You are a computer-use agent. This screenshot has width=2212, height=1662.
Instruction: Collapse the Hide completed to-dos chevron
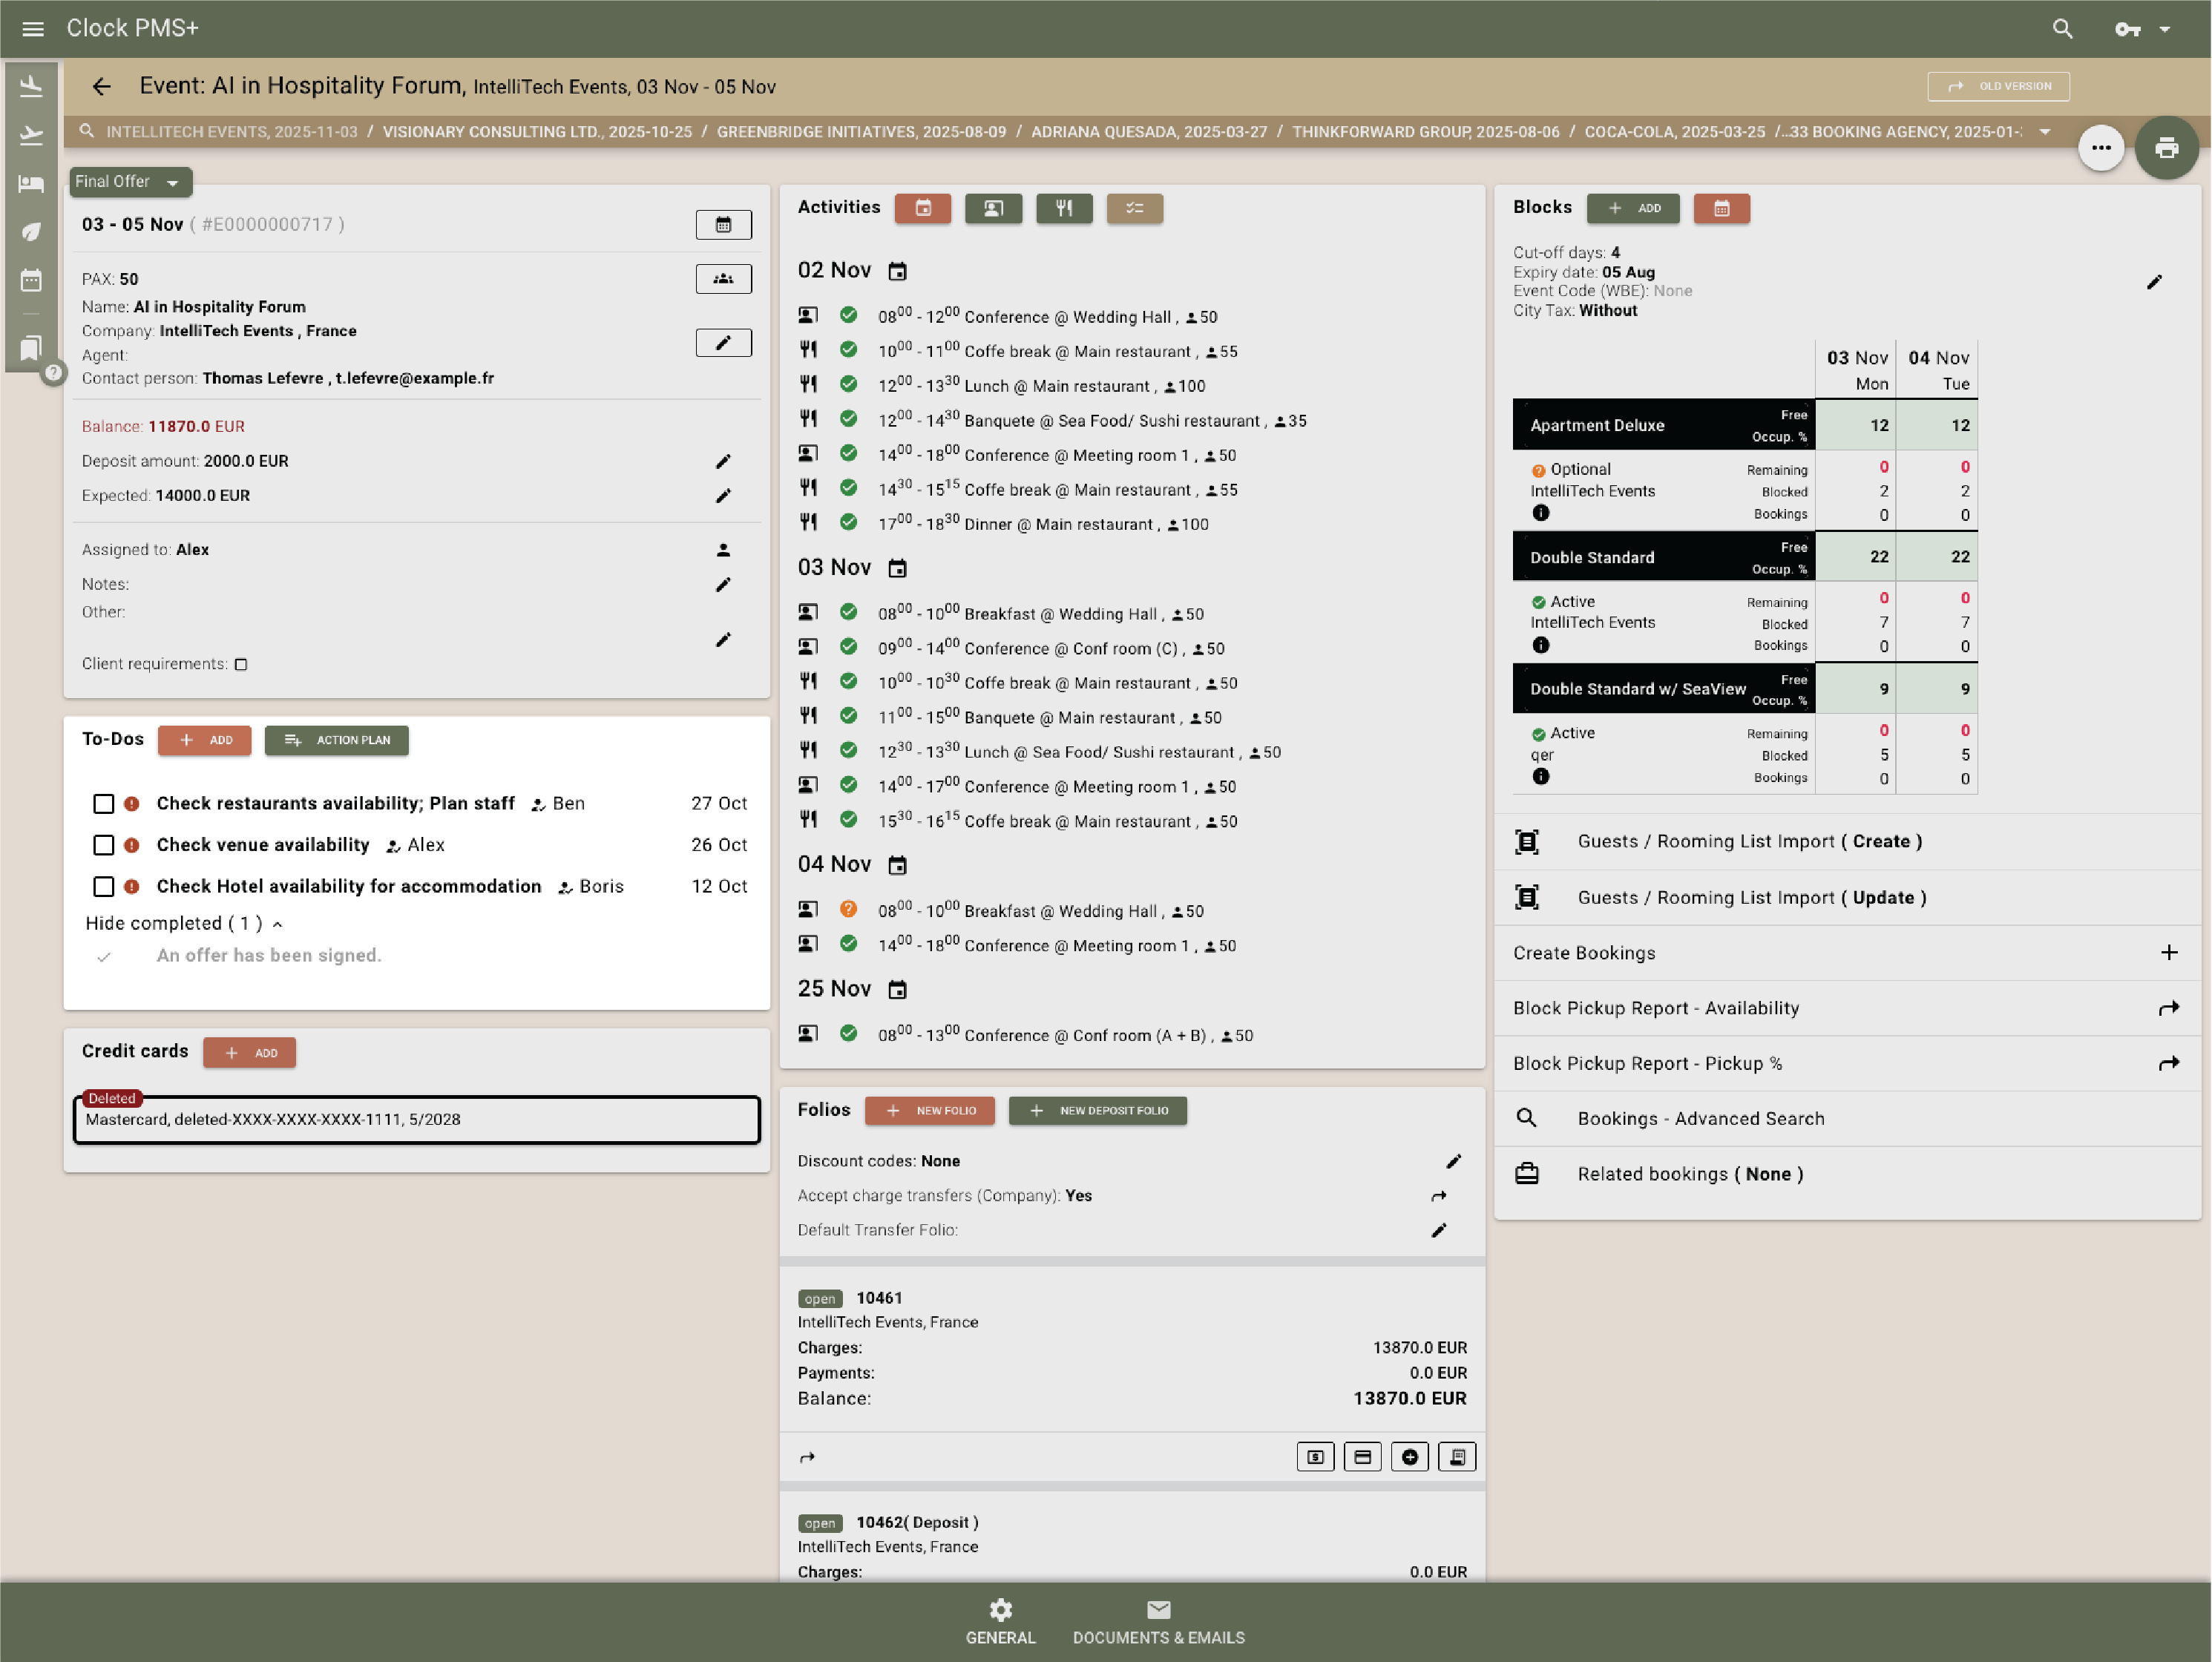[278, 924]
